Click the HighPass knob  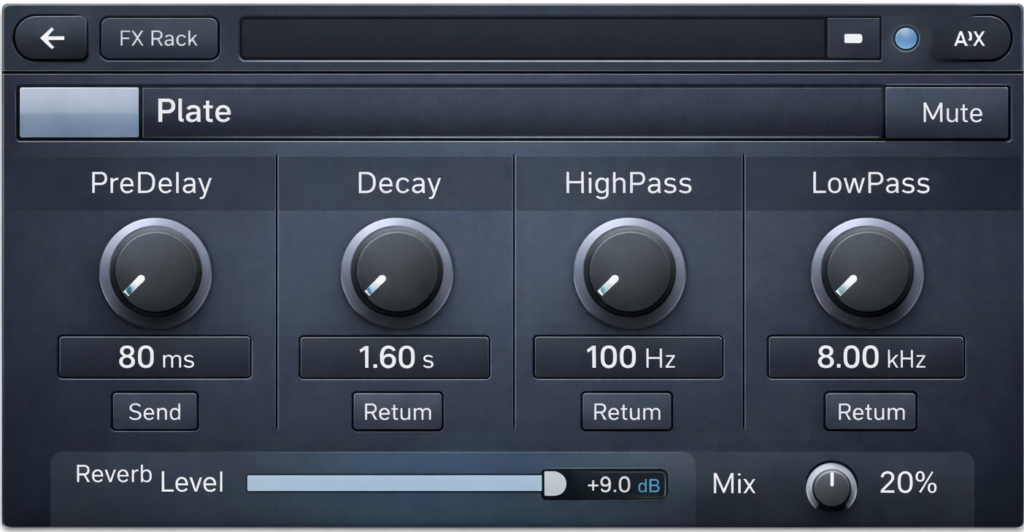click(x=630, y=273)
